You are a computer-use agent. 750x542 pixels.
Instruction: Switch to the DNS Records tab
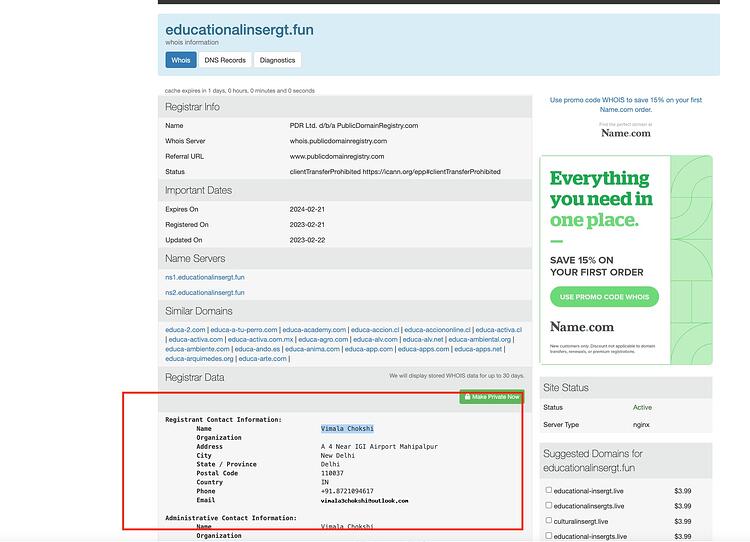click(x=225, y=60)
